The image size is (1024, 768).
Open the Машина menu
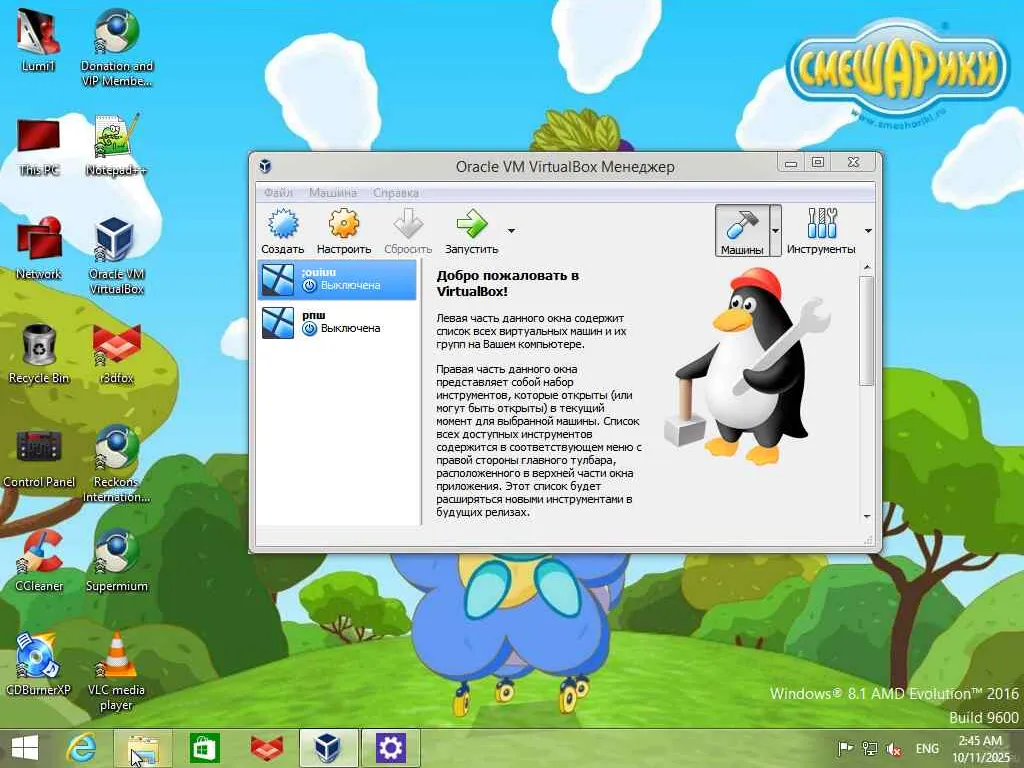pos(332,193)
